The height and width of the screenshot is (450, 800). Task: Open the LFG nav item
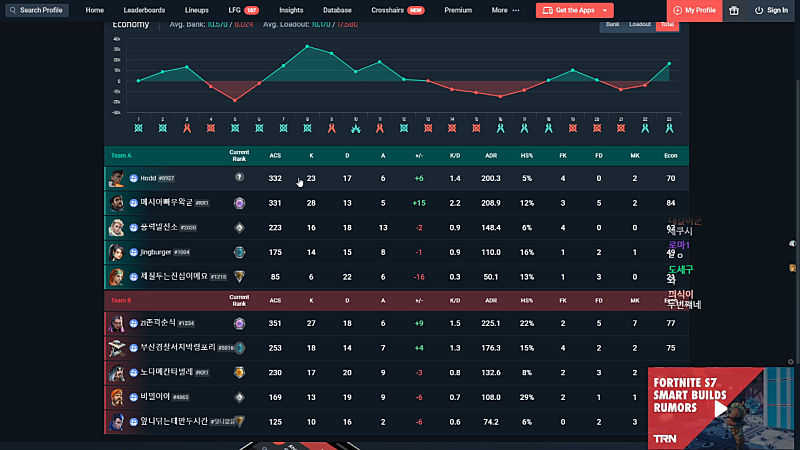coord(243,10)
